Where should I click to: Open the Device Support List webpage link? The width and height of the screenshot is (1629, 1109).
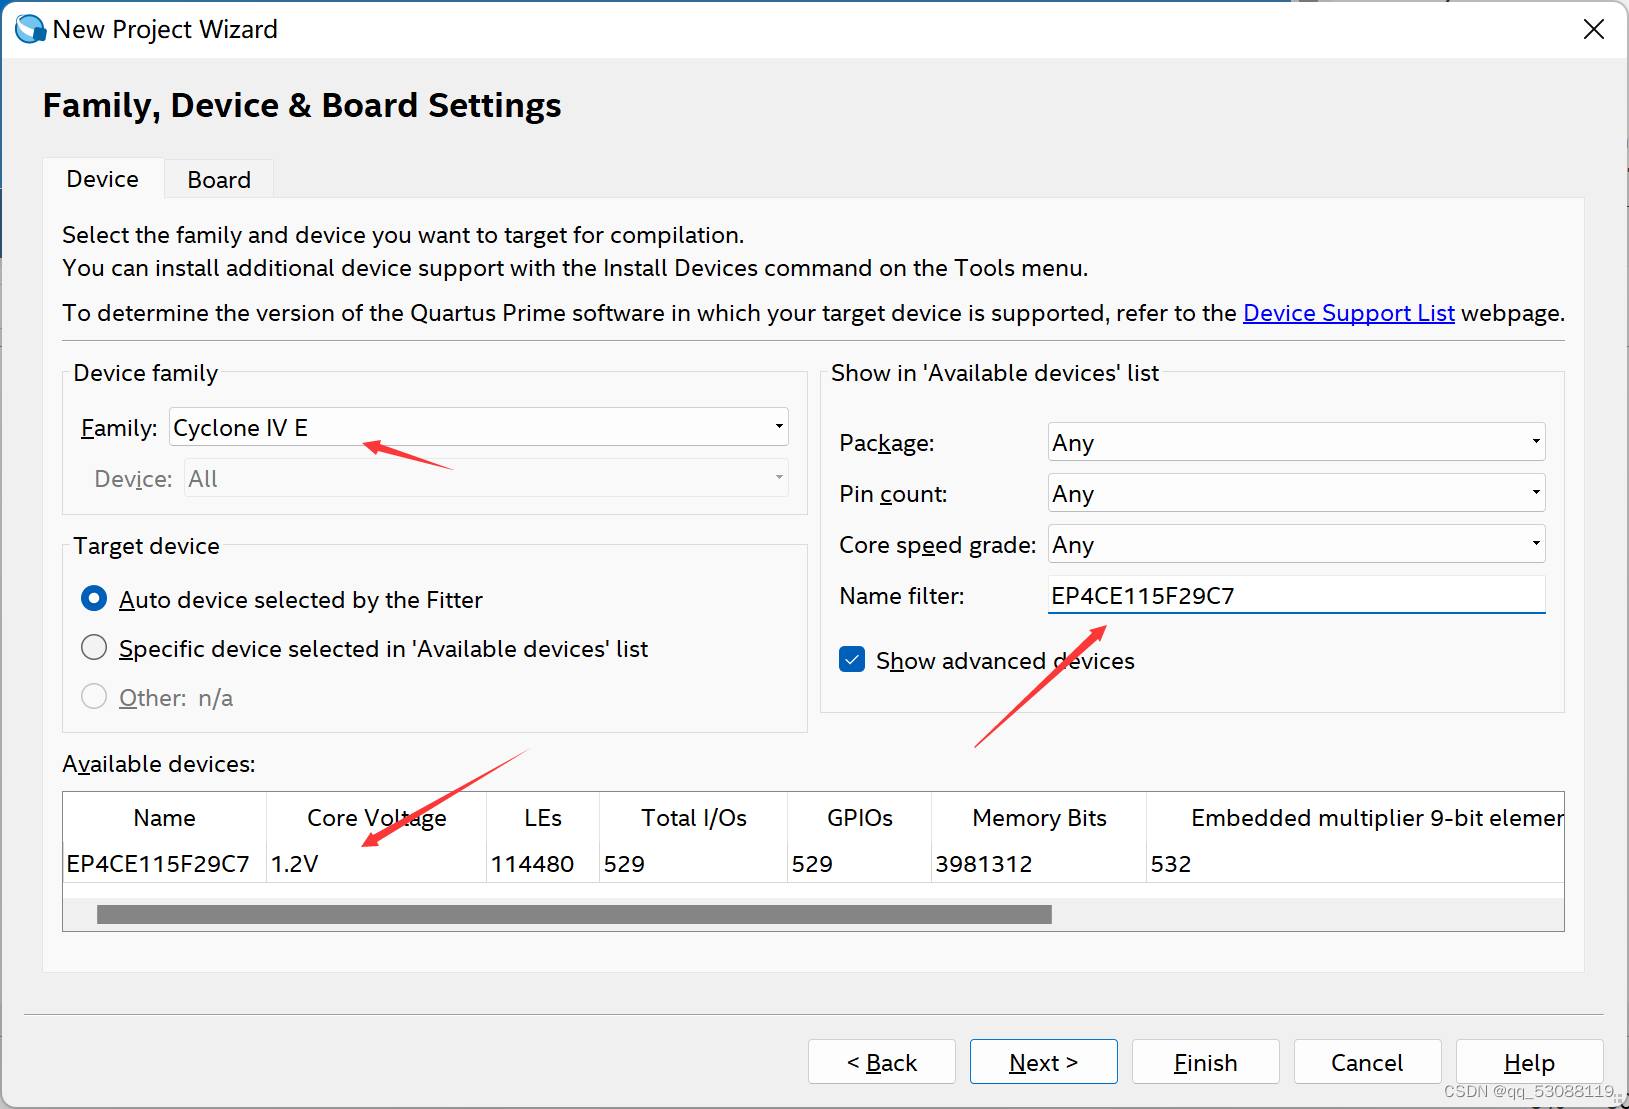(1348, 313)
